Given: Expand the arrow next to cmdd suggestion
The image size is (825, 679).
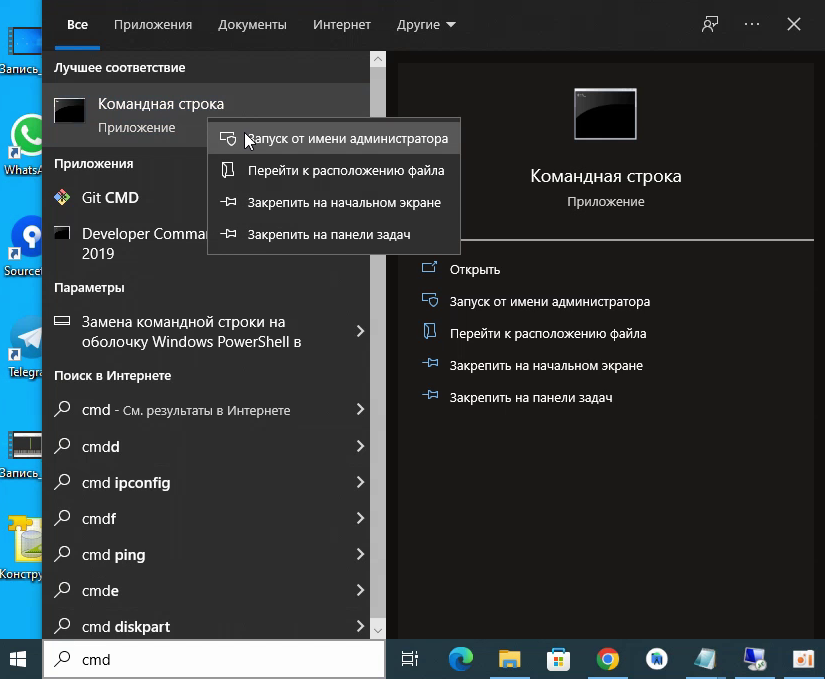Looking at the screenshot, I should 360,447.
